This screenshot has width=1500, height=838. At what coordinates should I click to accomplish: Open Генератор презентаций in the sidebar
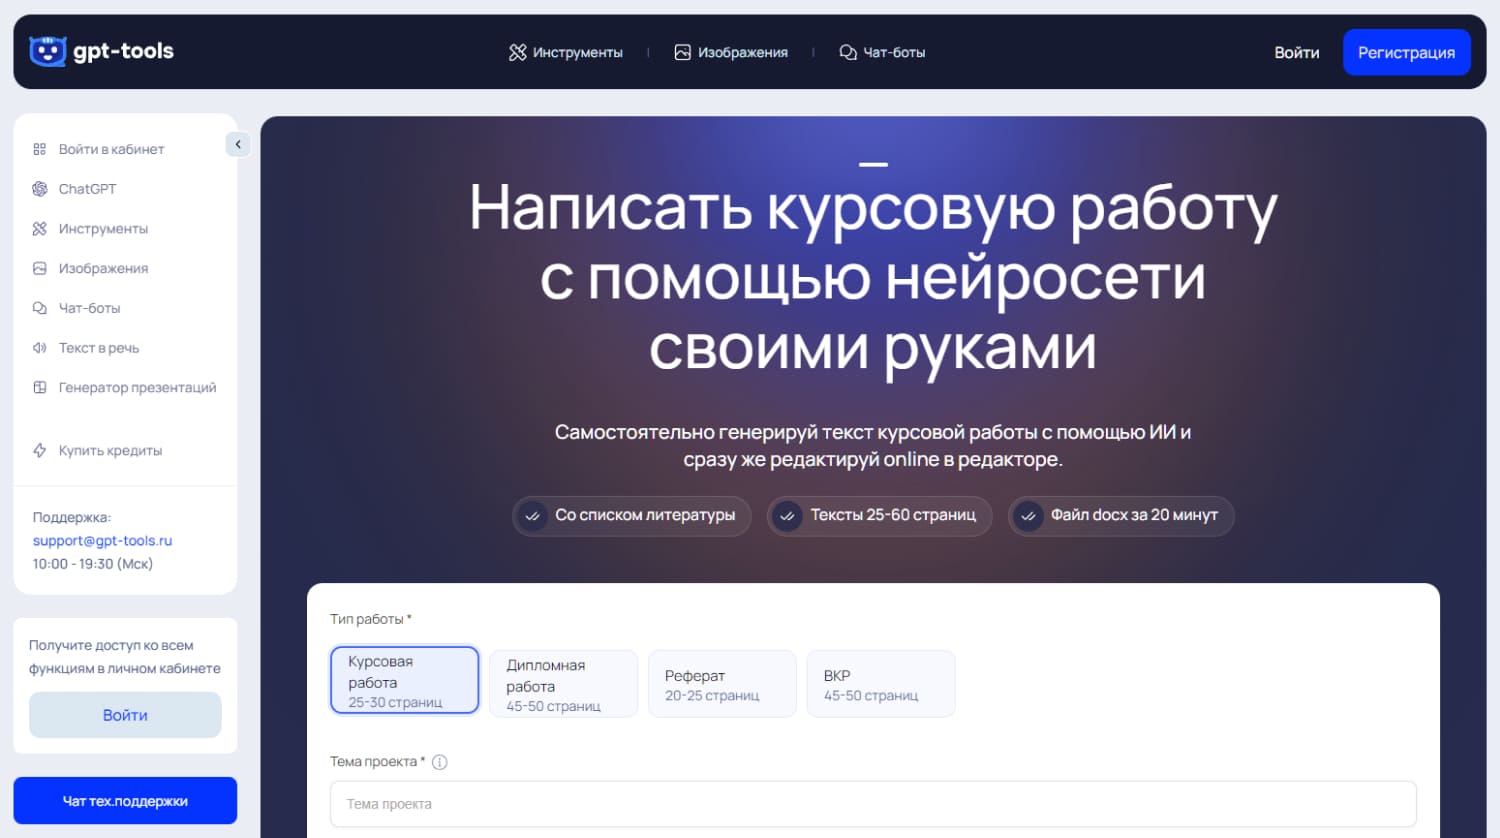point(137,387)
